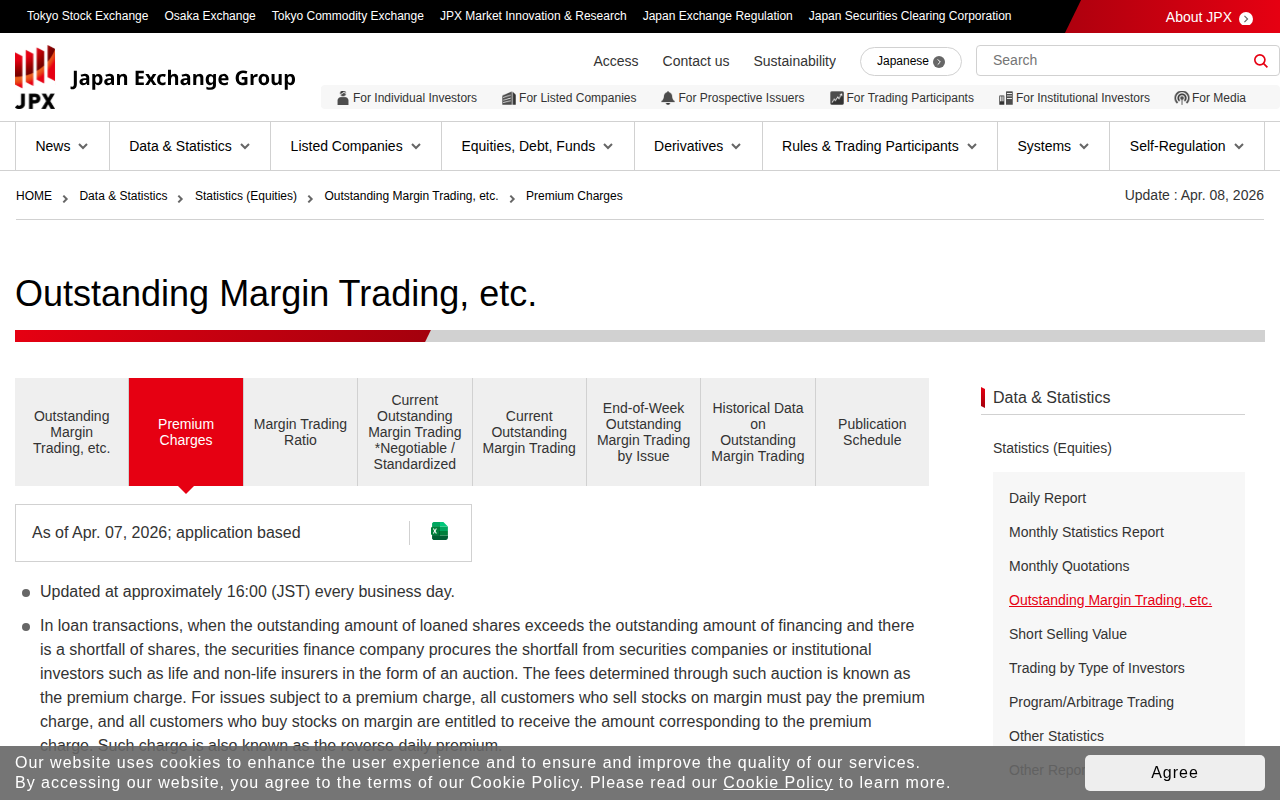This screenshot has height=800, width=1280.
Task: Click the 'As of Apr. 07, 2026; application based' text
Action: (166, 533)
